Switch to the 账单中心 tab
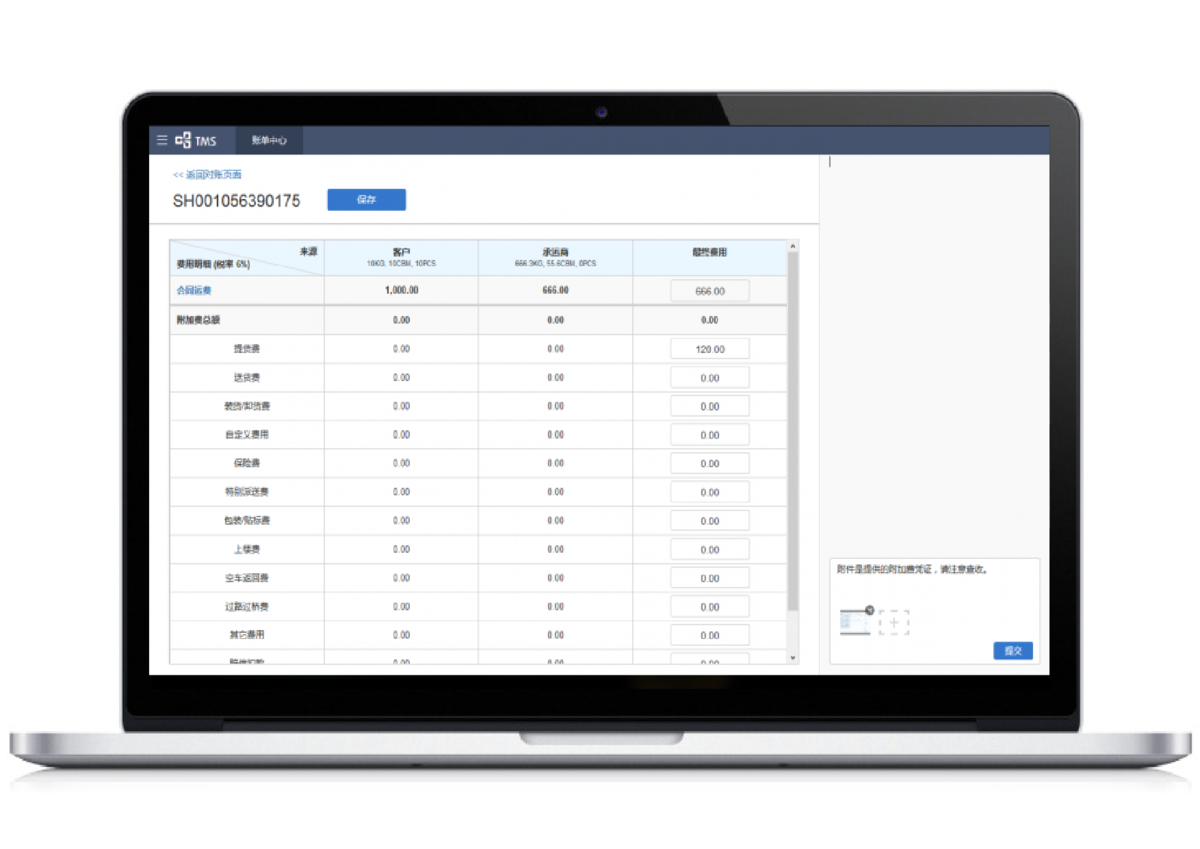This screenshot has width=1200, height=849. click(269, 141)
